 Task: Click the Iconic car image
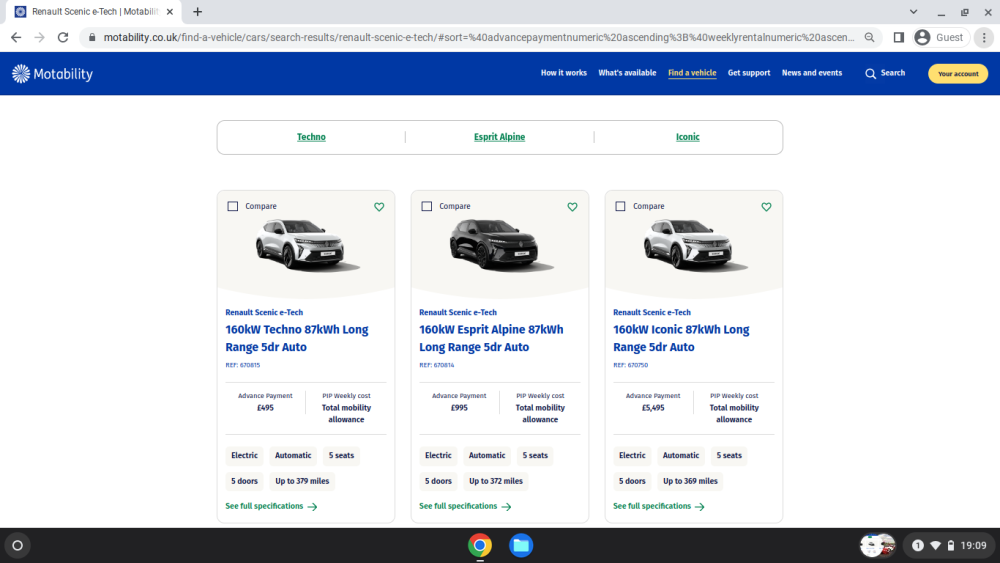tap(695, 245)
